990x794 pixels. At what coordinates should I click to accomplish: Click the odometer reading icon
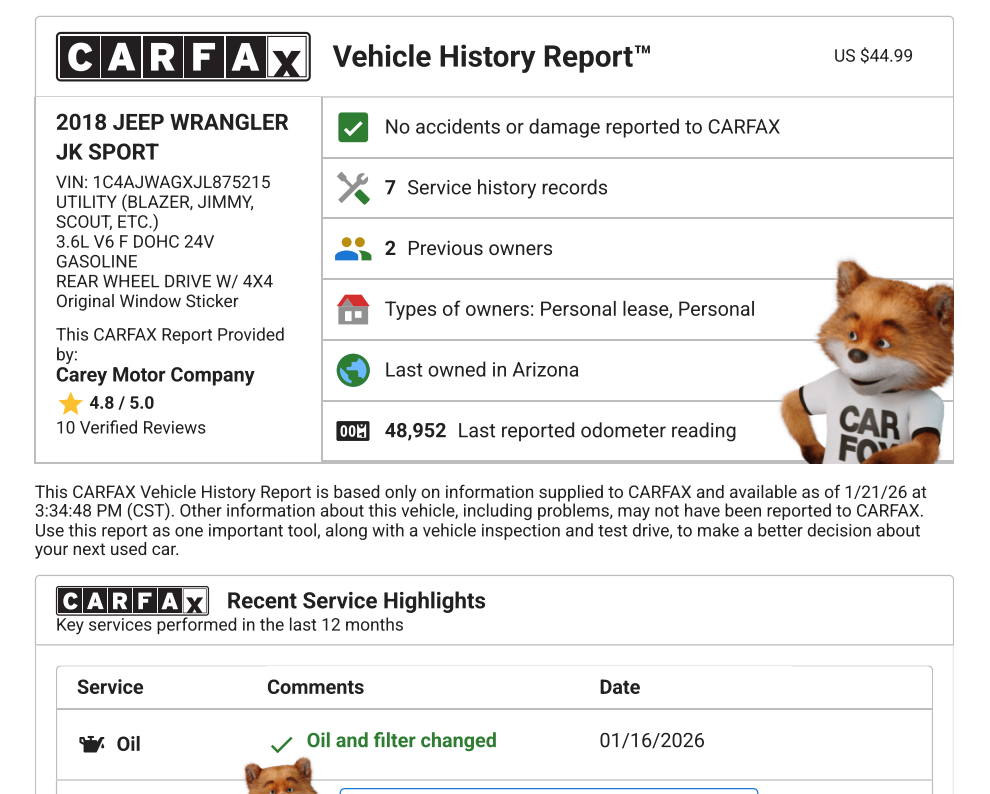coord(353,432)
